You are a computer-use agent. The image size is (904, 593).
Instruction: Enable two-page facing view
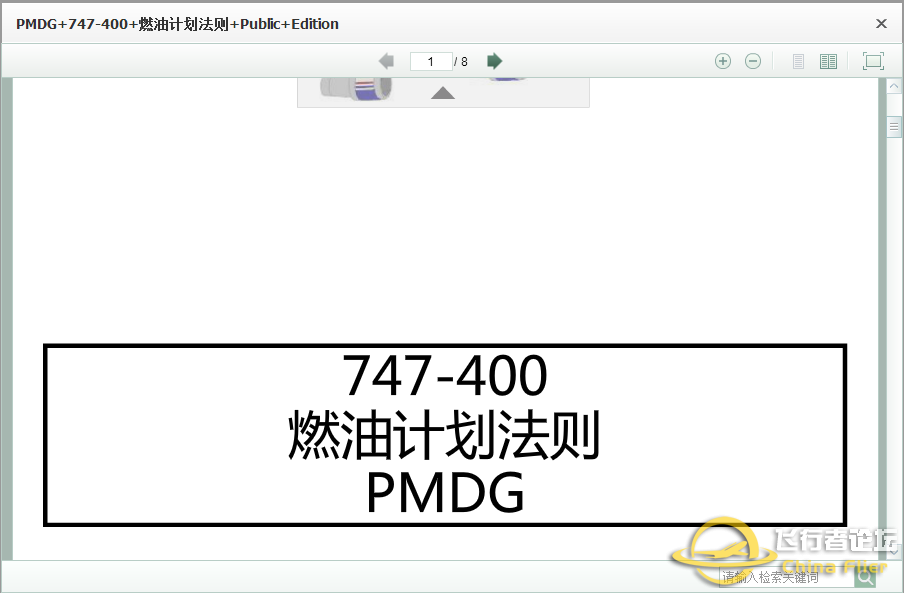828,61
